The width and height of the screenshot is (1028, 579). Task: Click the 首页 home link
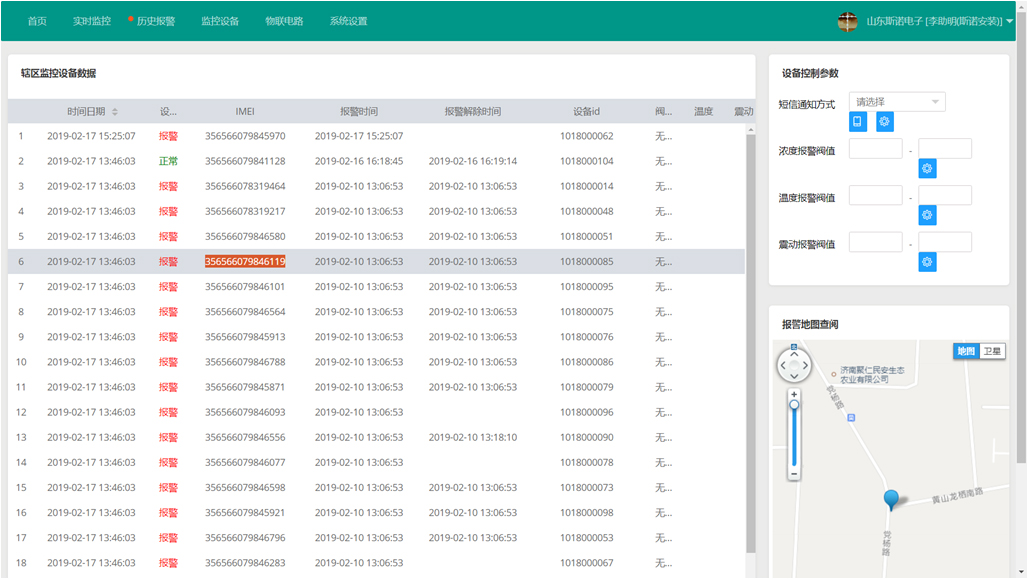37,21
